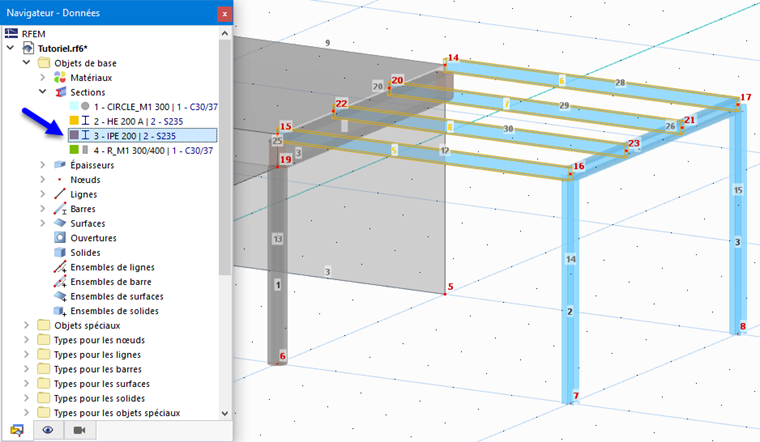Click node 17 in the model view
Screen dimensions: 760x442
tap(738, 104)
